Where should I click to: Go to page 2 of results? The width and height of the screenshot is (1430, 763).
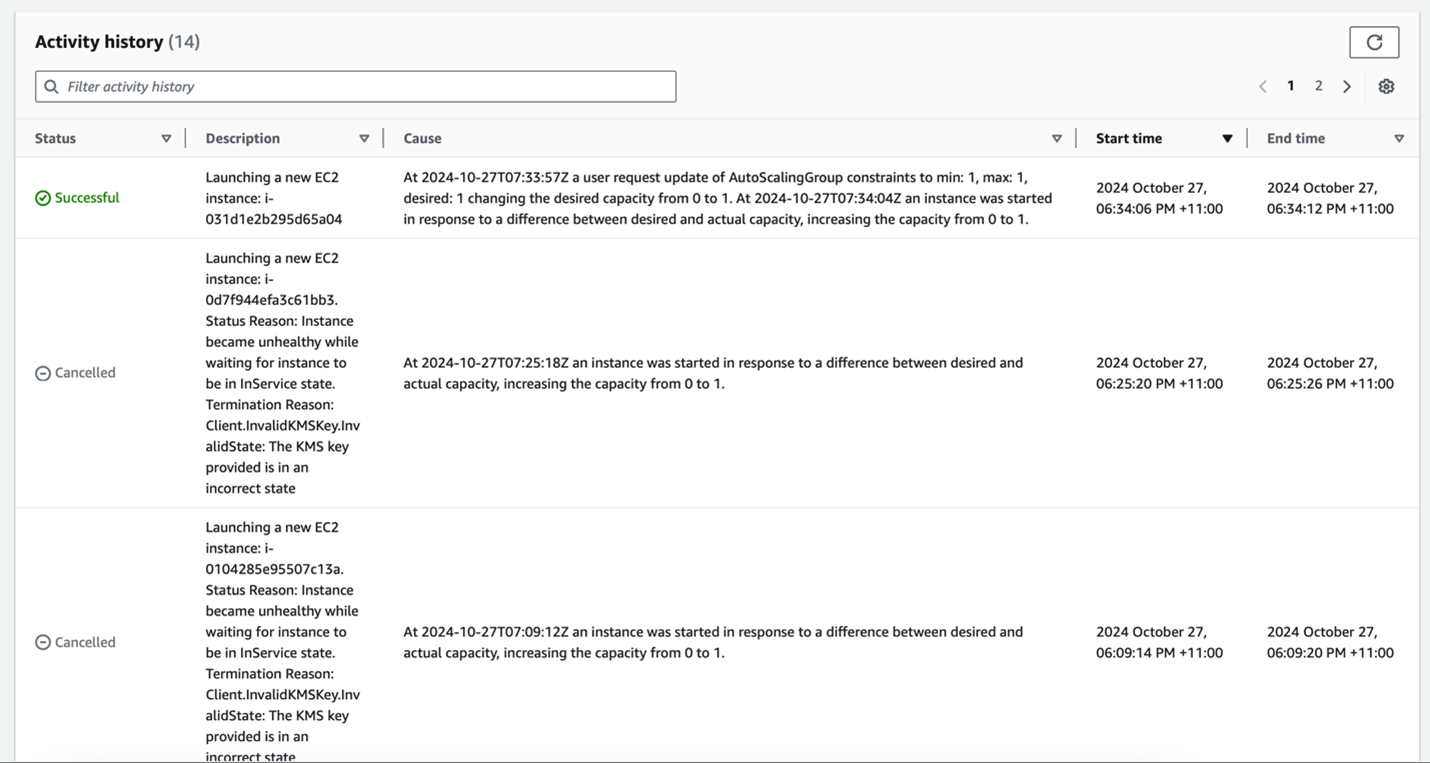pos(1318,86)
